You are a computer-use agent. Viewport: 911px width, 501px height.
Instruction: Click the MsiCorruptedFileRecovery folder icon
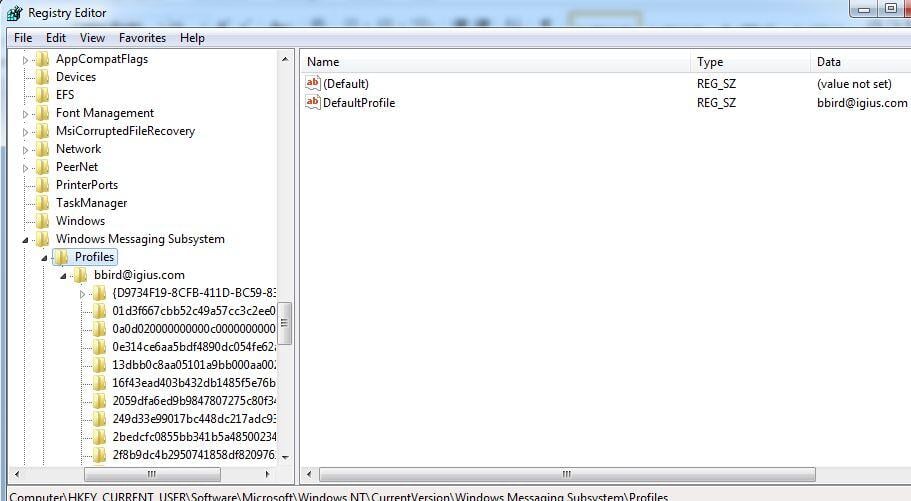coord(43,131)
